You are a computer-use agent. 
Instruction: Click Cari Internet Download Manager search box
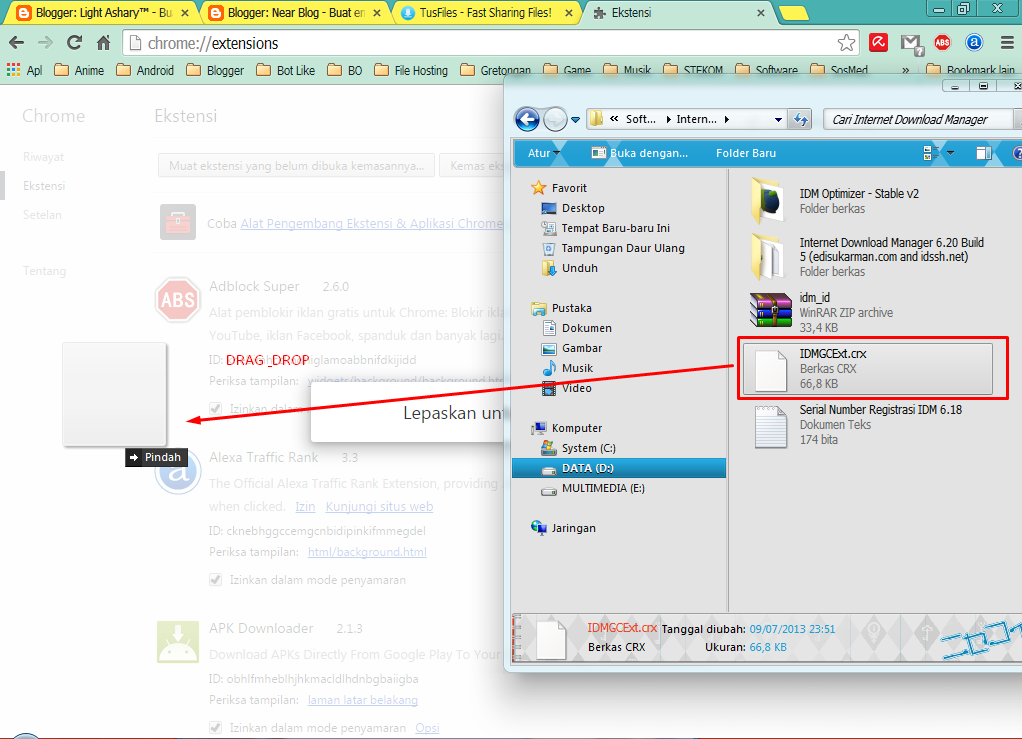919,119
